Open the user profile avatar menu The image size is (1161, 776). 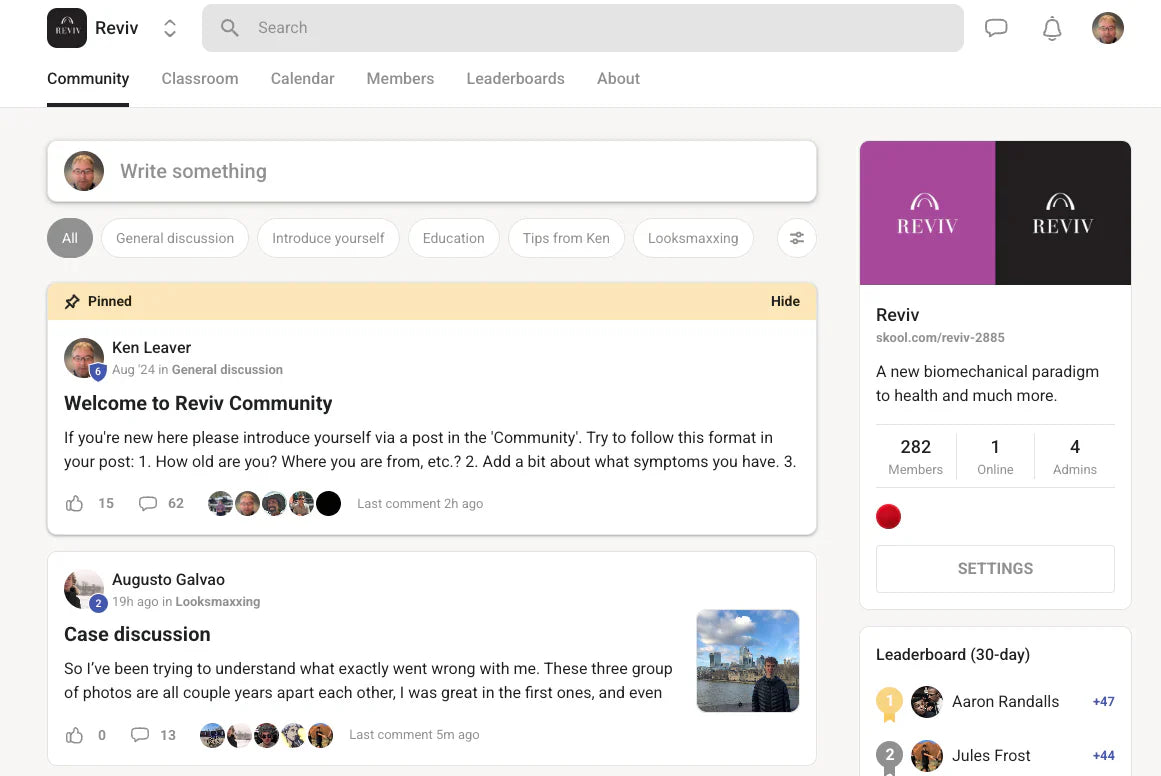point(1107,28)
